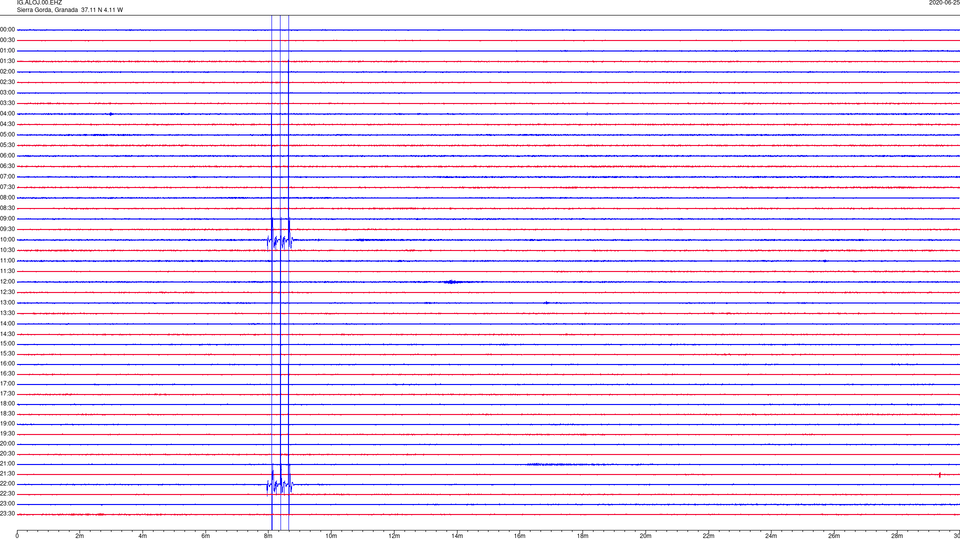
Task: Click the 16m tick label on time axis
Action: (520, 536)
